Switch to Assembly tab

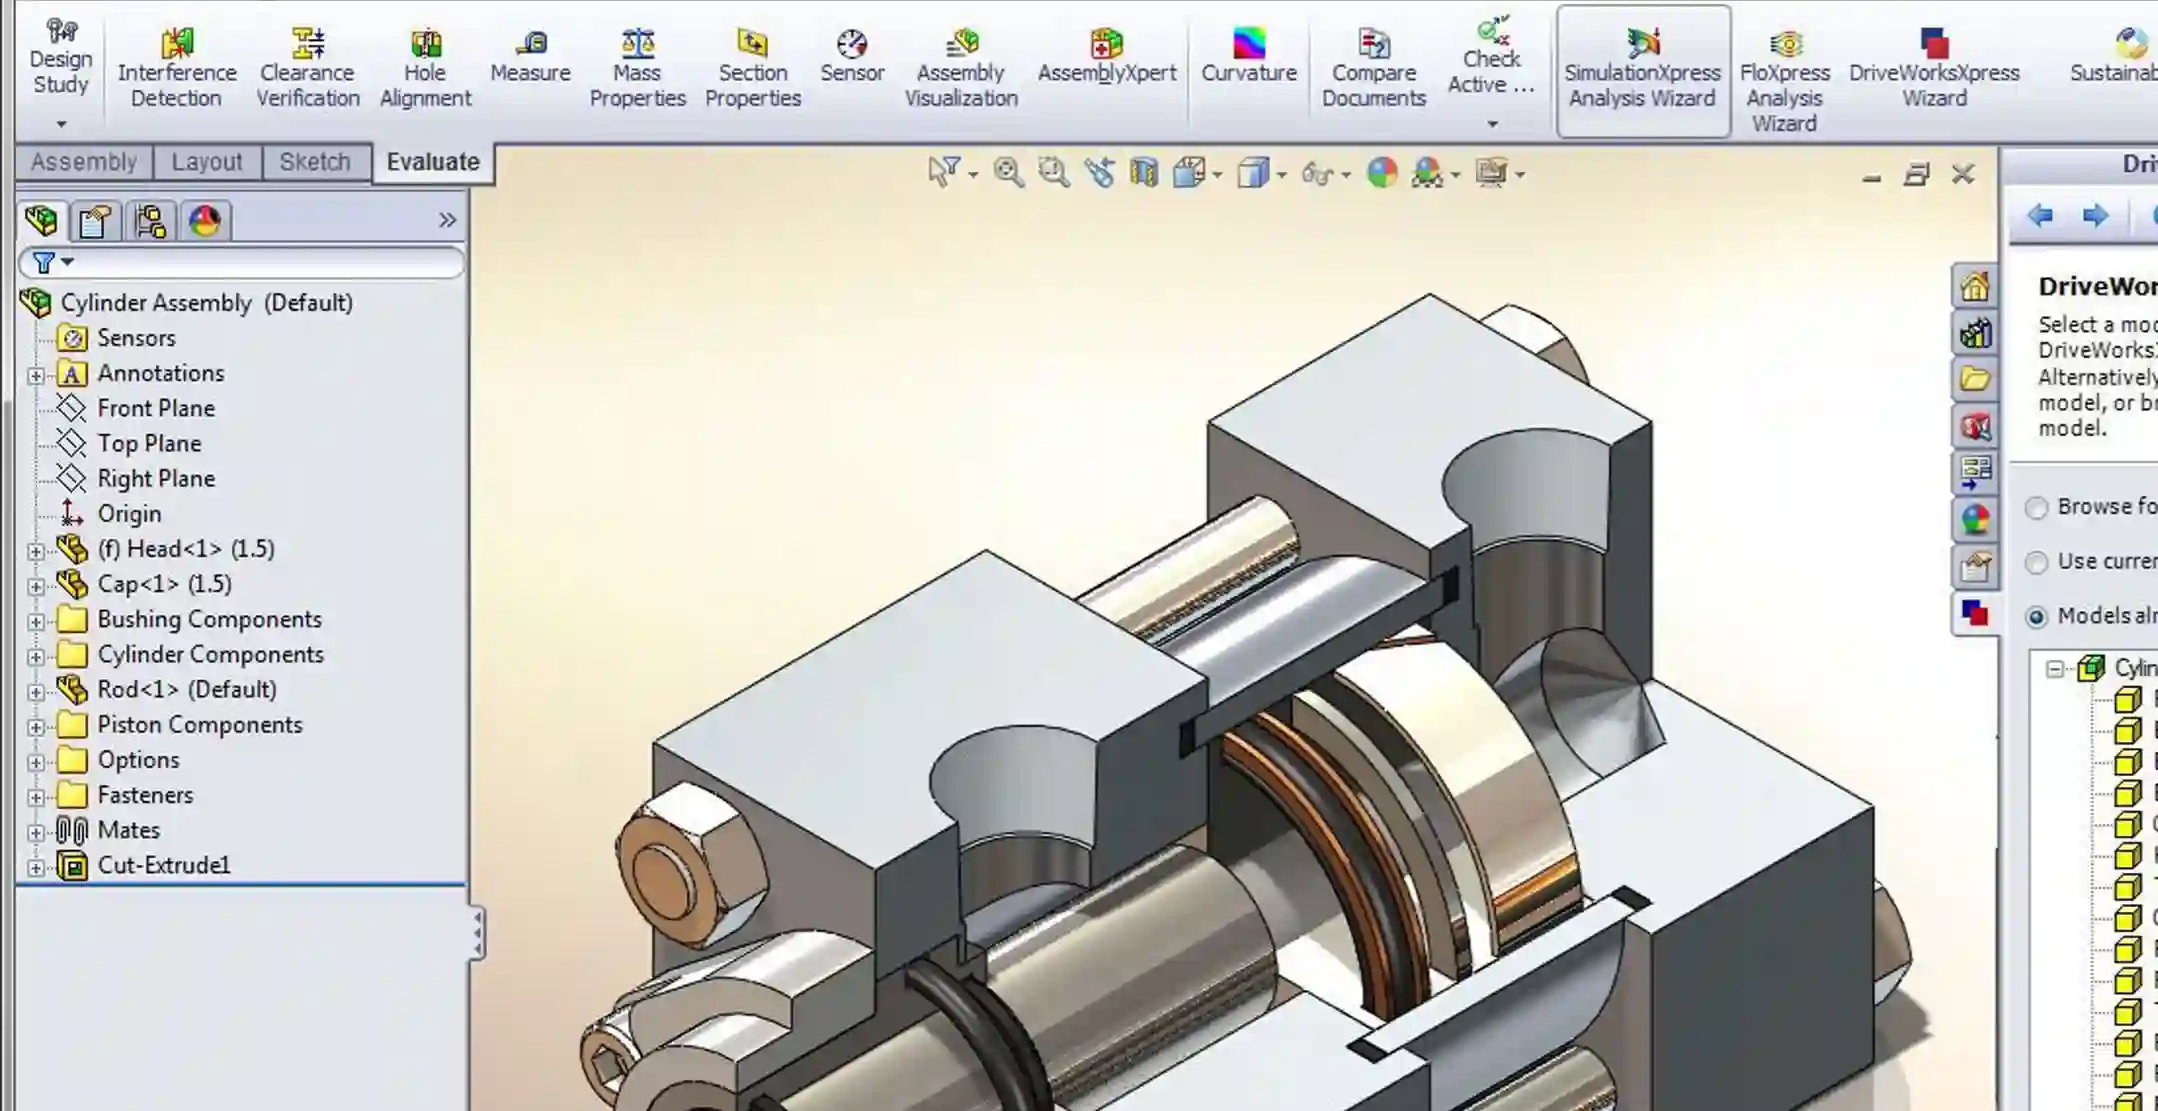coord(84,162)
